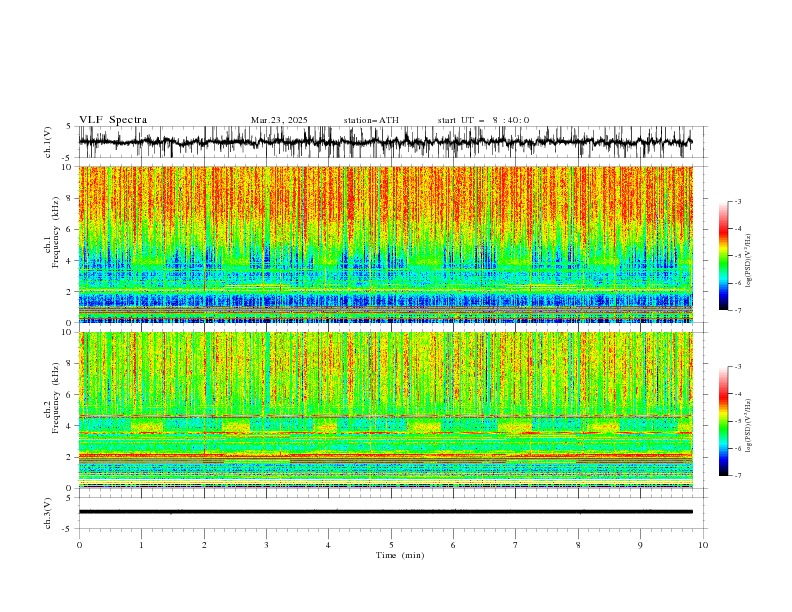Click the time axis tick label '9'
This screenshot has width=792, height=612.
(640, 545)
